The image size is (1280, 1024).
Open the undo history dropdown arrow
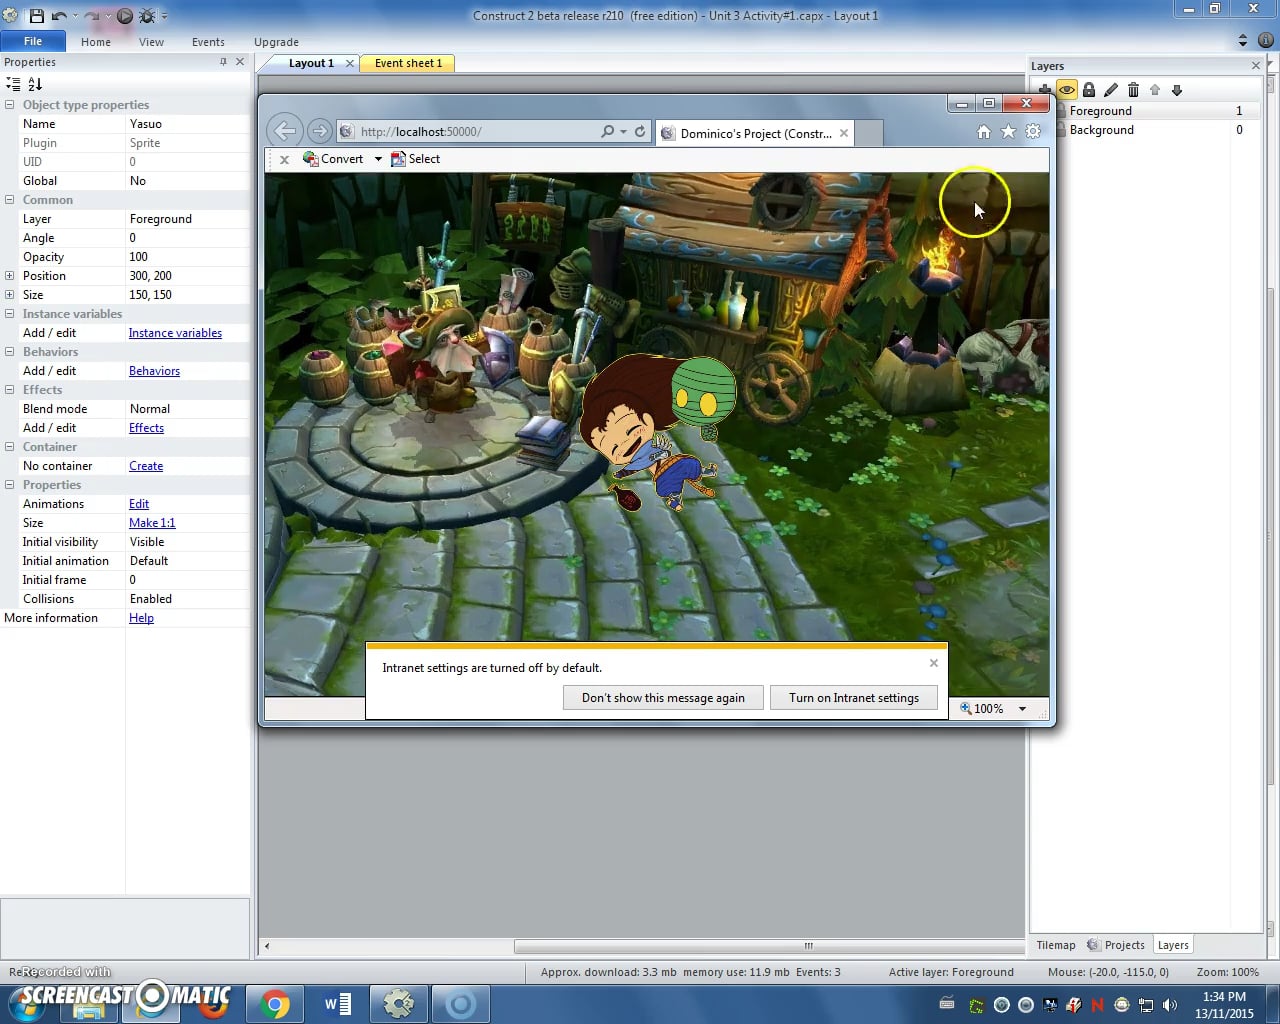[75, 16]
